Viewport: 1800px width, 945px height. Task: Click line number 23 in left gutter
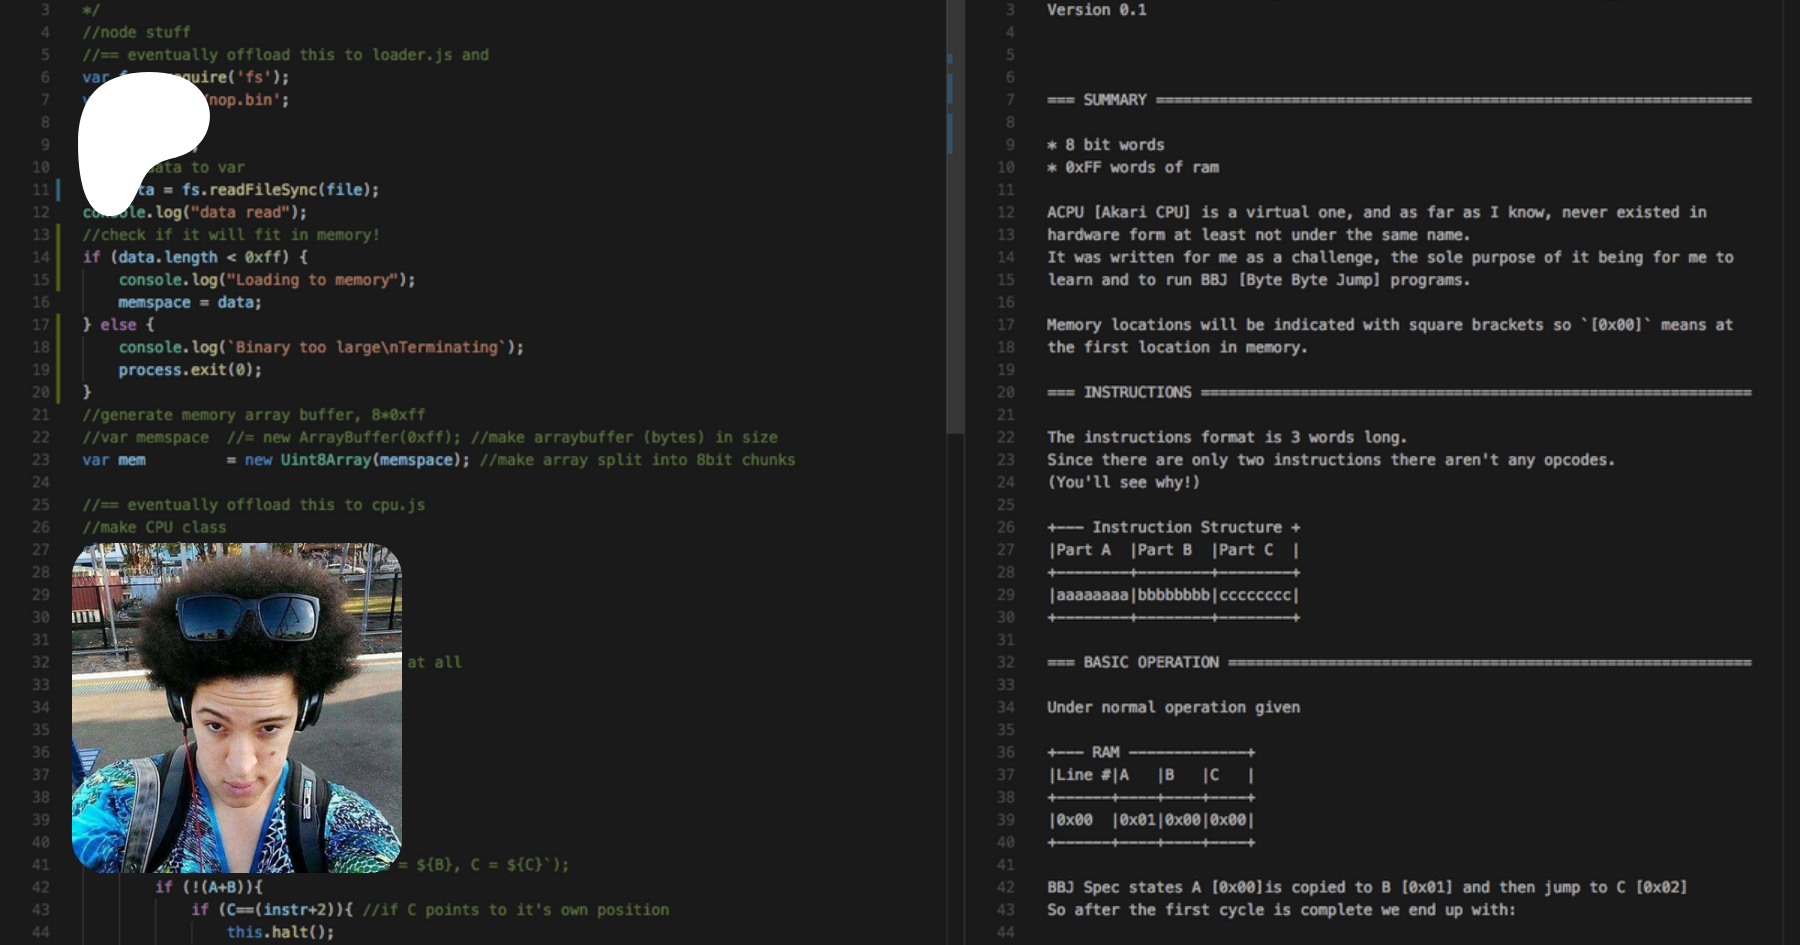(x=41, y=460)
